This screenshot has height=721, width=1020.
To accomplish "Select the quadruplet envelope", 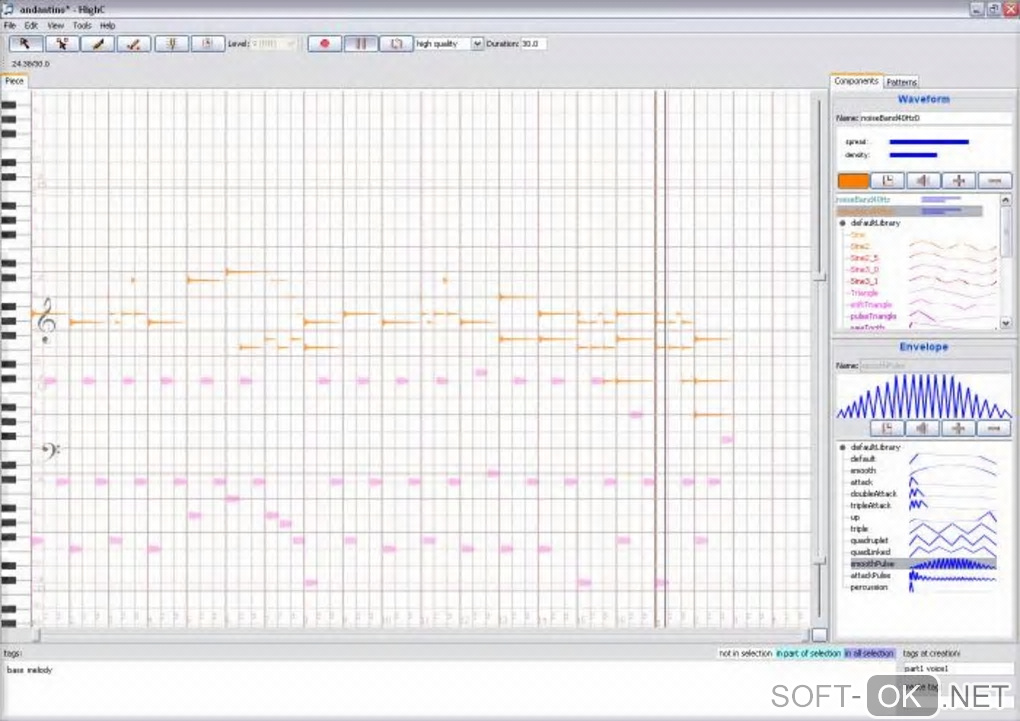I will click(x=869, y=541).
